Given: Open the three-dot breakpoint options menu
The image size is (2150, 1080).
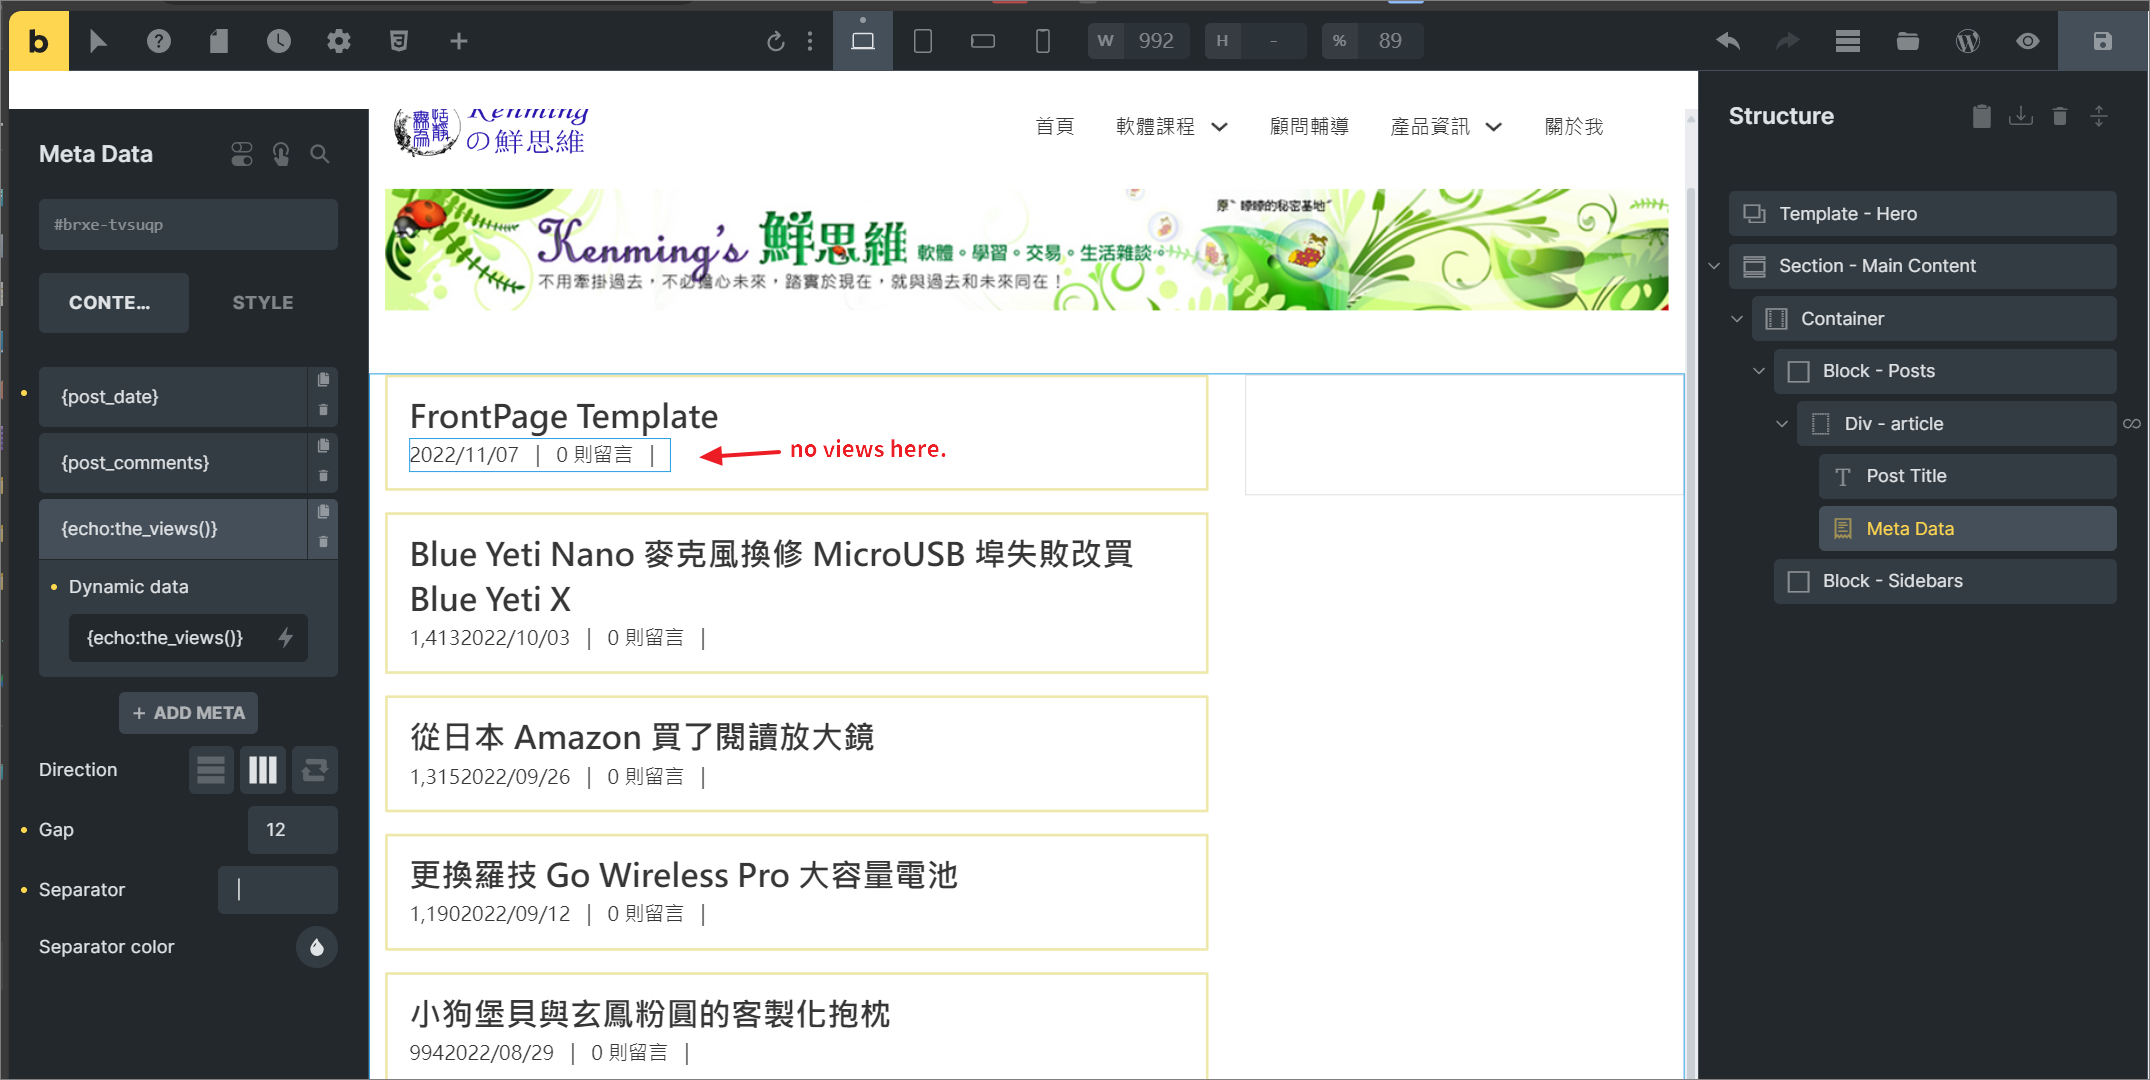Looking at the screenshot, I should (x=810, y=41).
